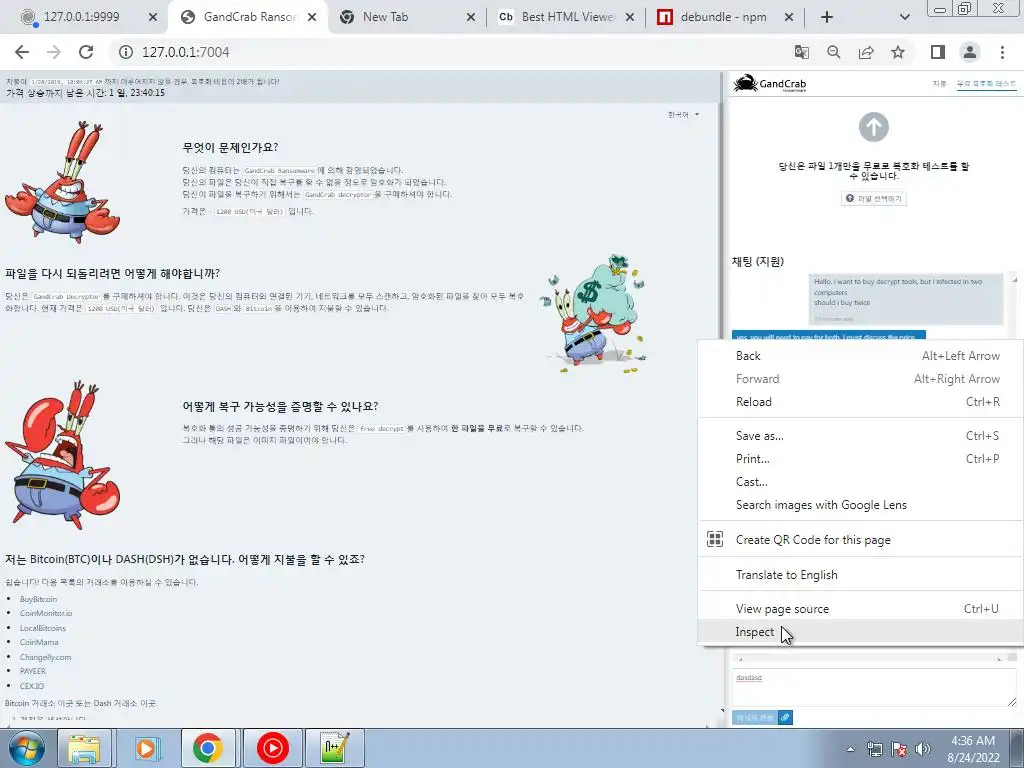Choose Save as... in the context menu
Screen dimensions: 1024x768
(861, 436)
